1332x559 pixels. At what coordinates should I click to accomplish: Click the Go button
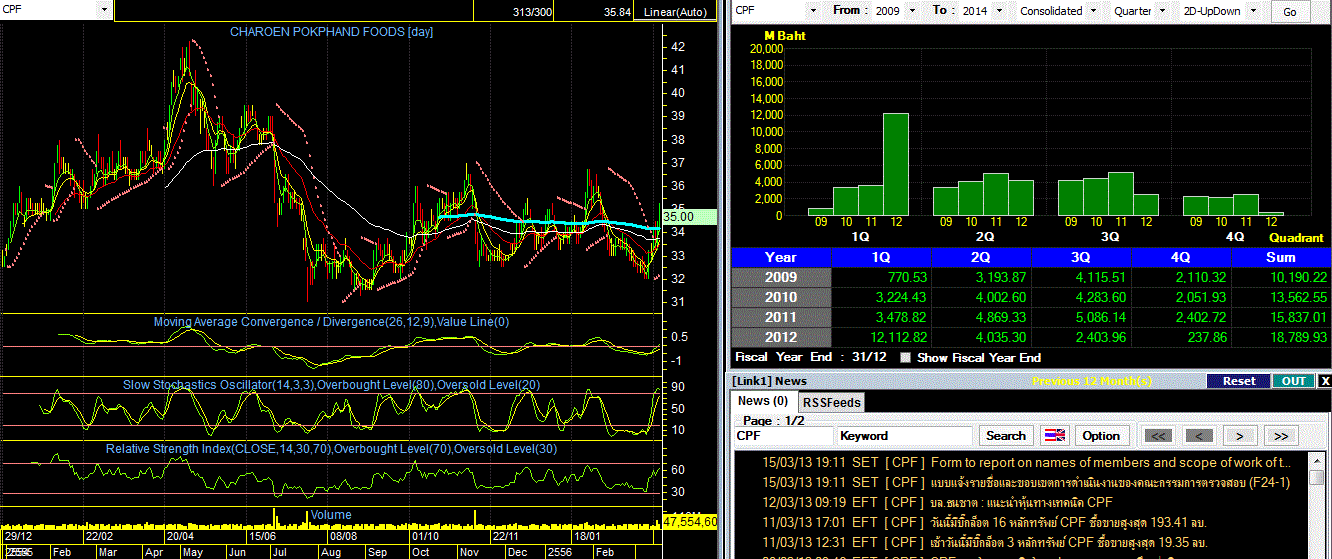(1290, 12)
